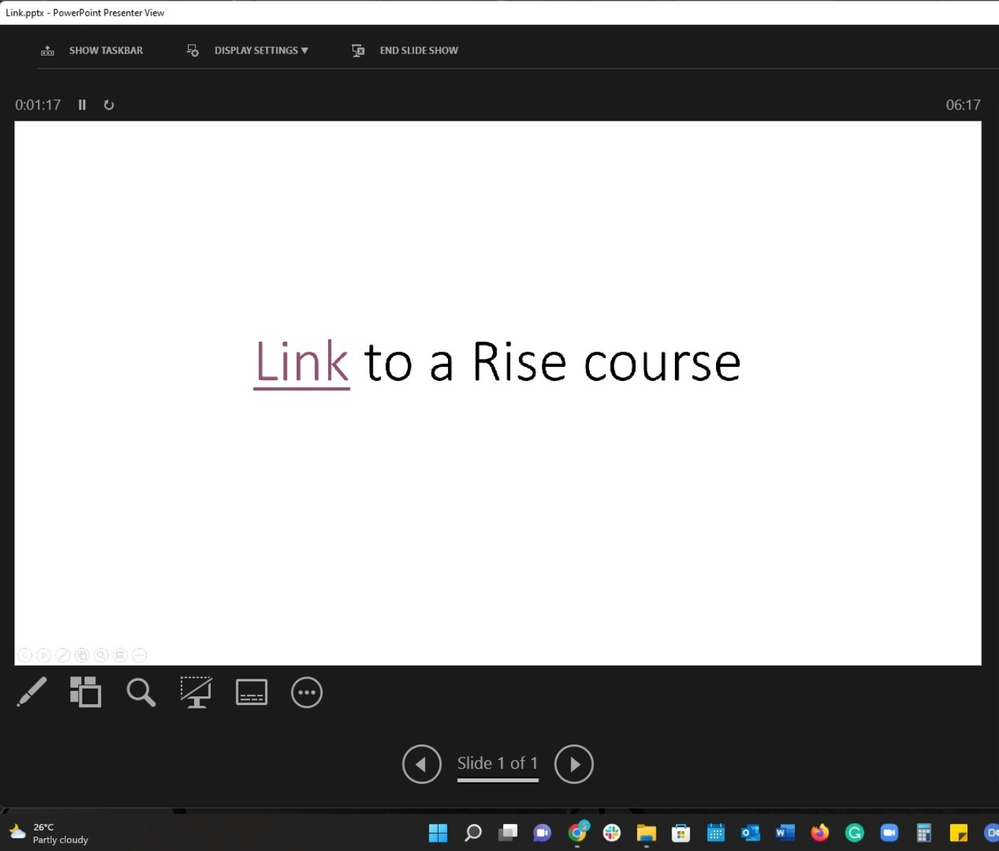Click End Slide Show
The image size is (999, 851).
tap(405, 50)
